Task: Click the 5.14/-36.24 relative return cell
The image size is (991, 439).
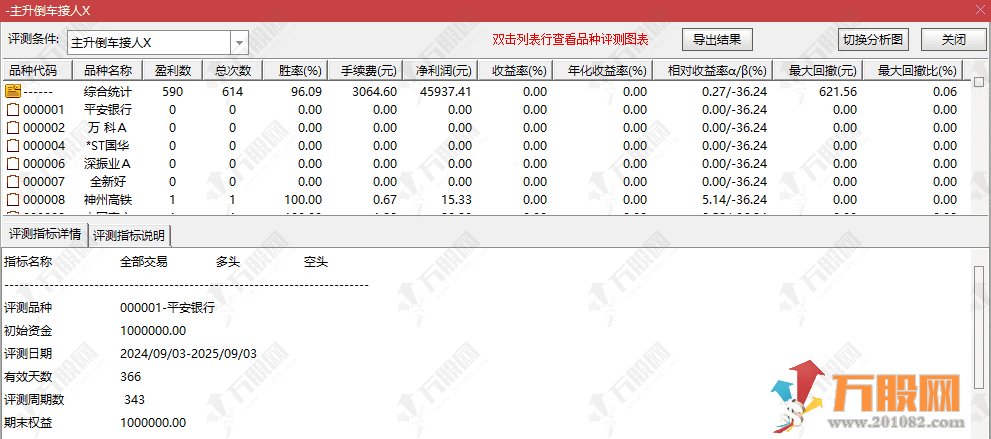Action: (x=734, y=200)
